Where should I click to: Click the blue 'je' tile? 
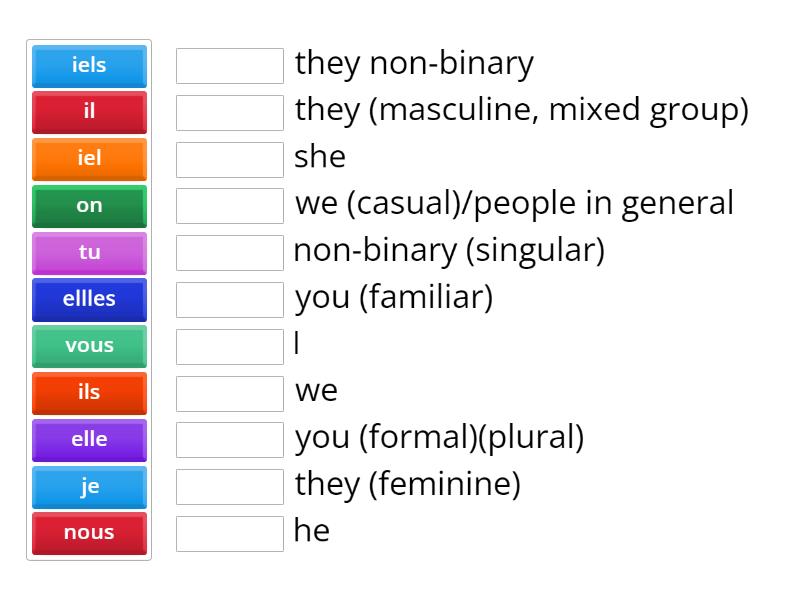pos(89,488)
